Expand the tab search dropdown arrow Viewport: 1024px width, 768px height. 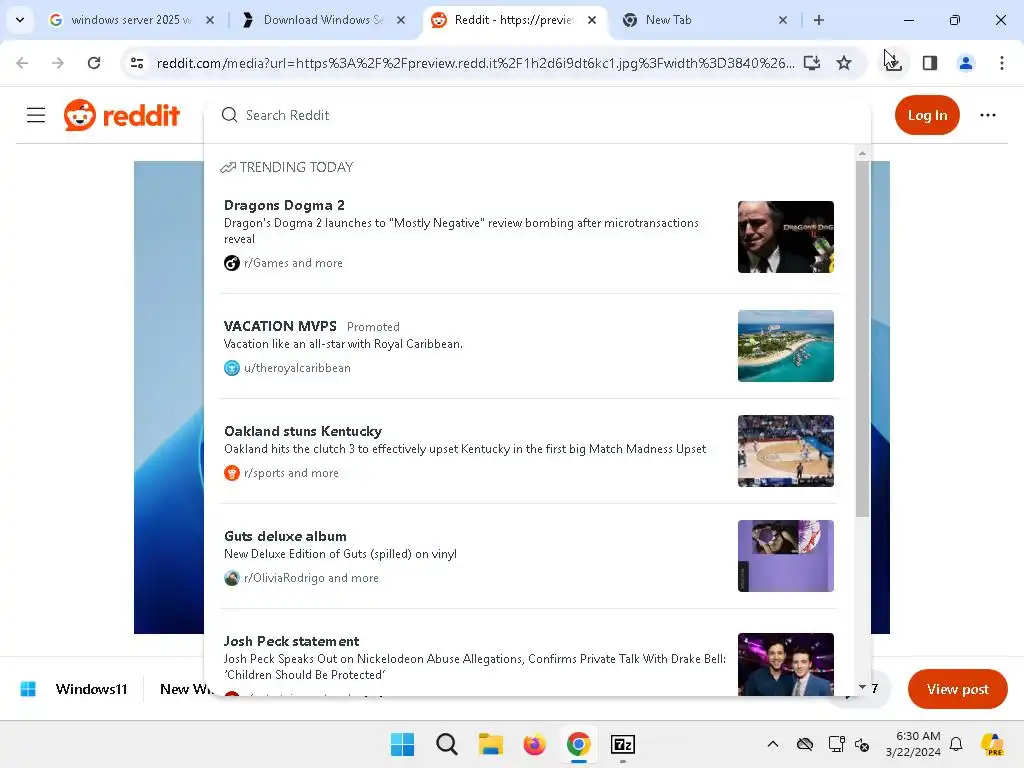click(20, 20)
